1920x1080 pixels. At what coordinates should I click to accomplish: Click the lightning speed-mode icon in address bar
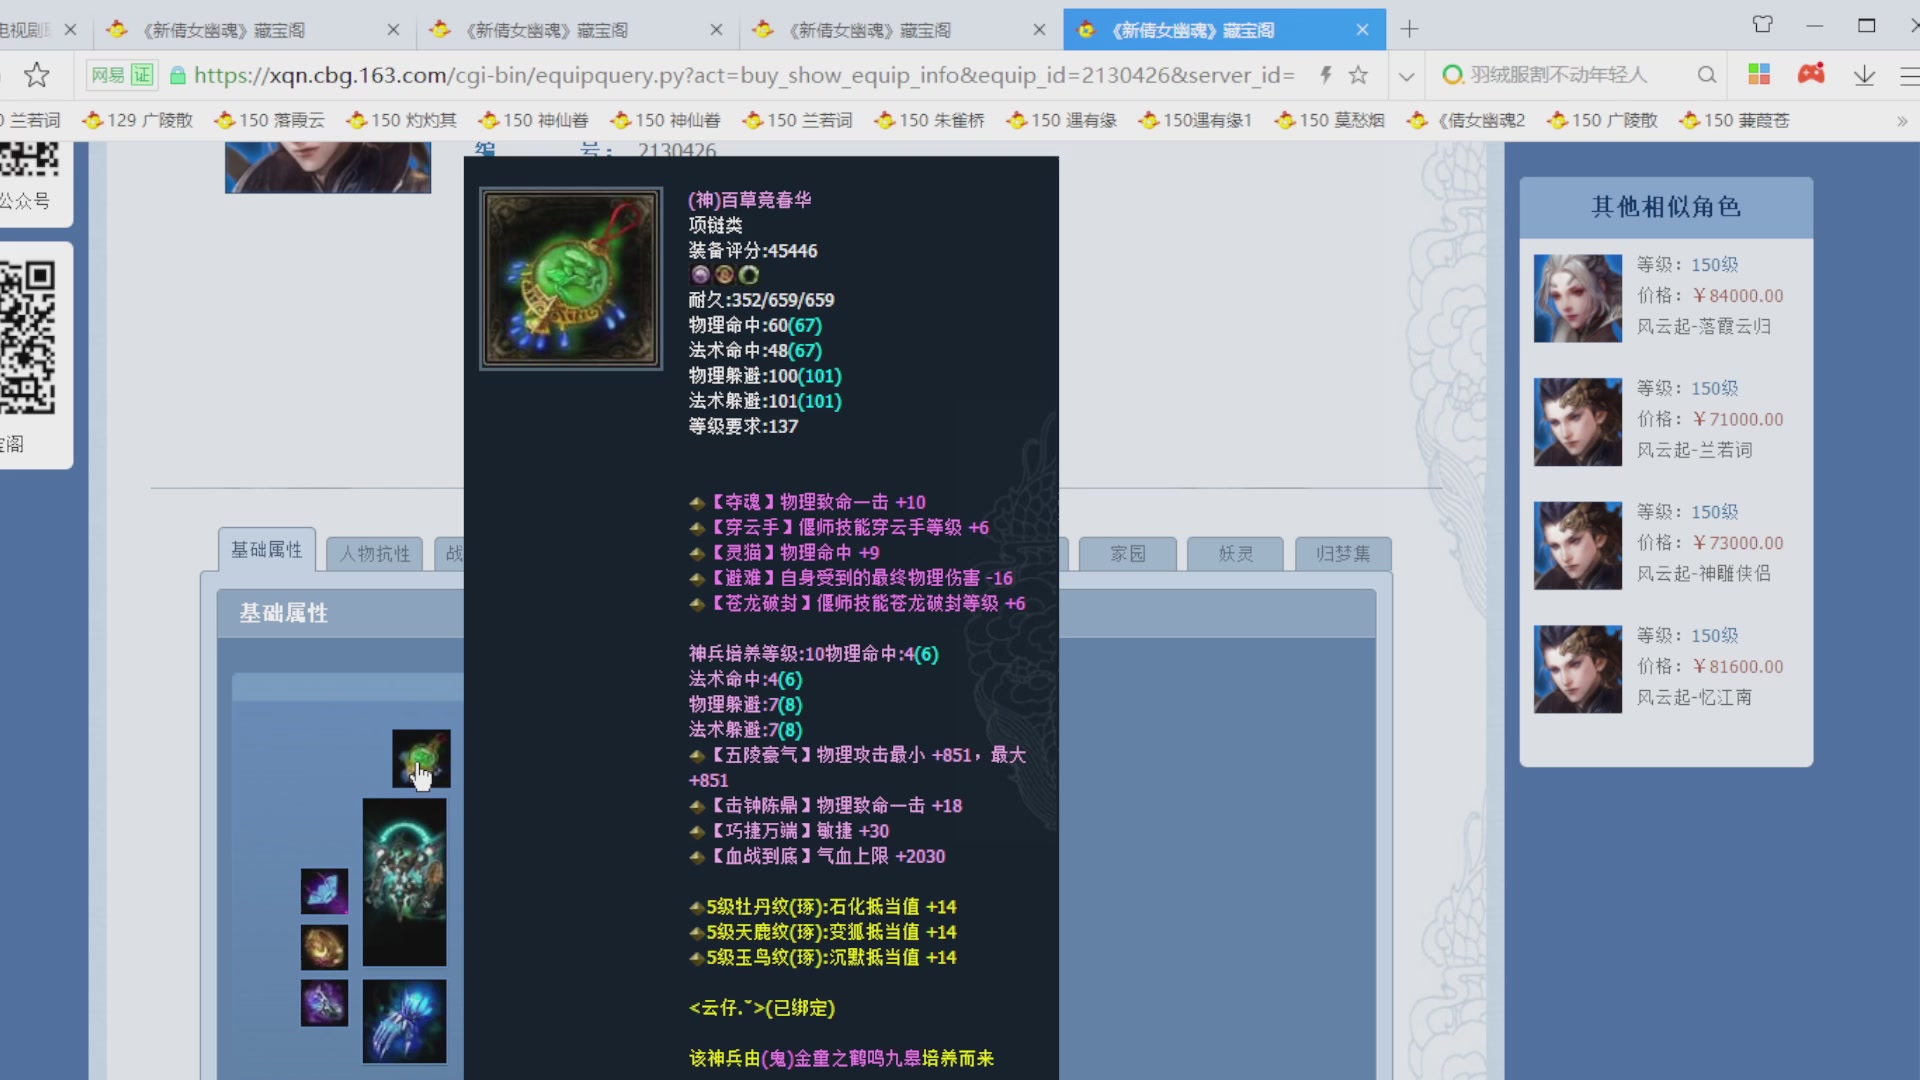point(1326,75)
